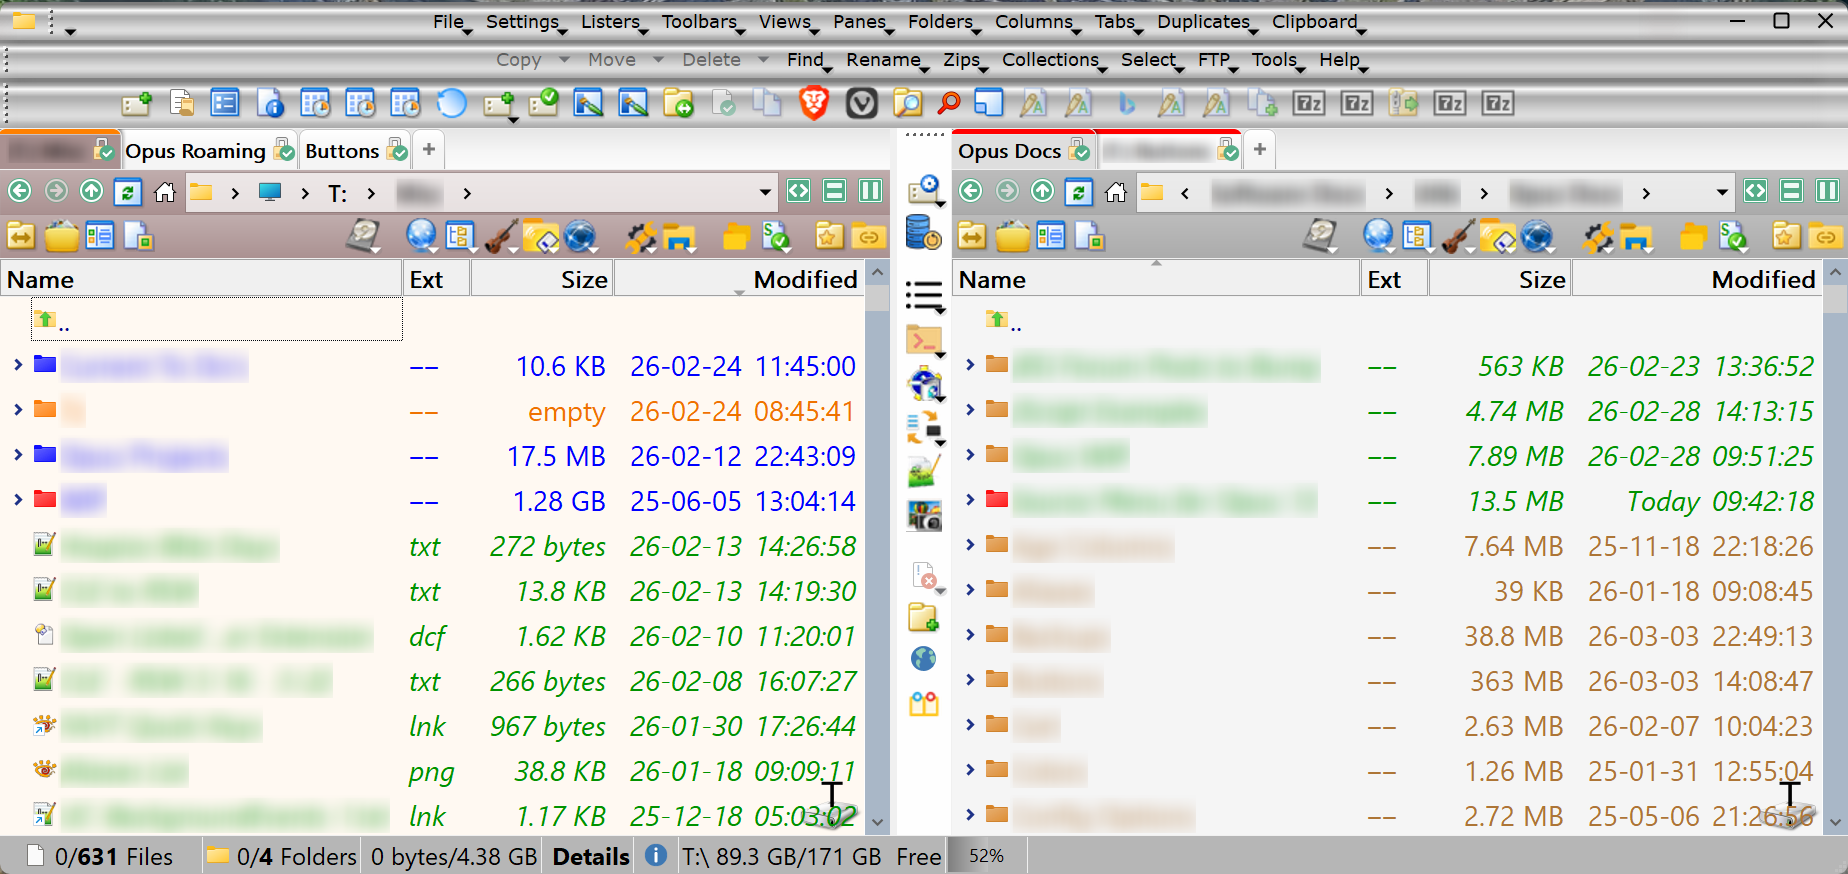Click the violin icon in left pane toolbar
The width and height of the screenshot is (1848, 874).
(500, 237)
